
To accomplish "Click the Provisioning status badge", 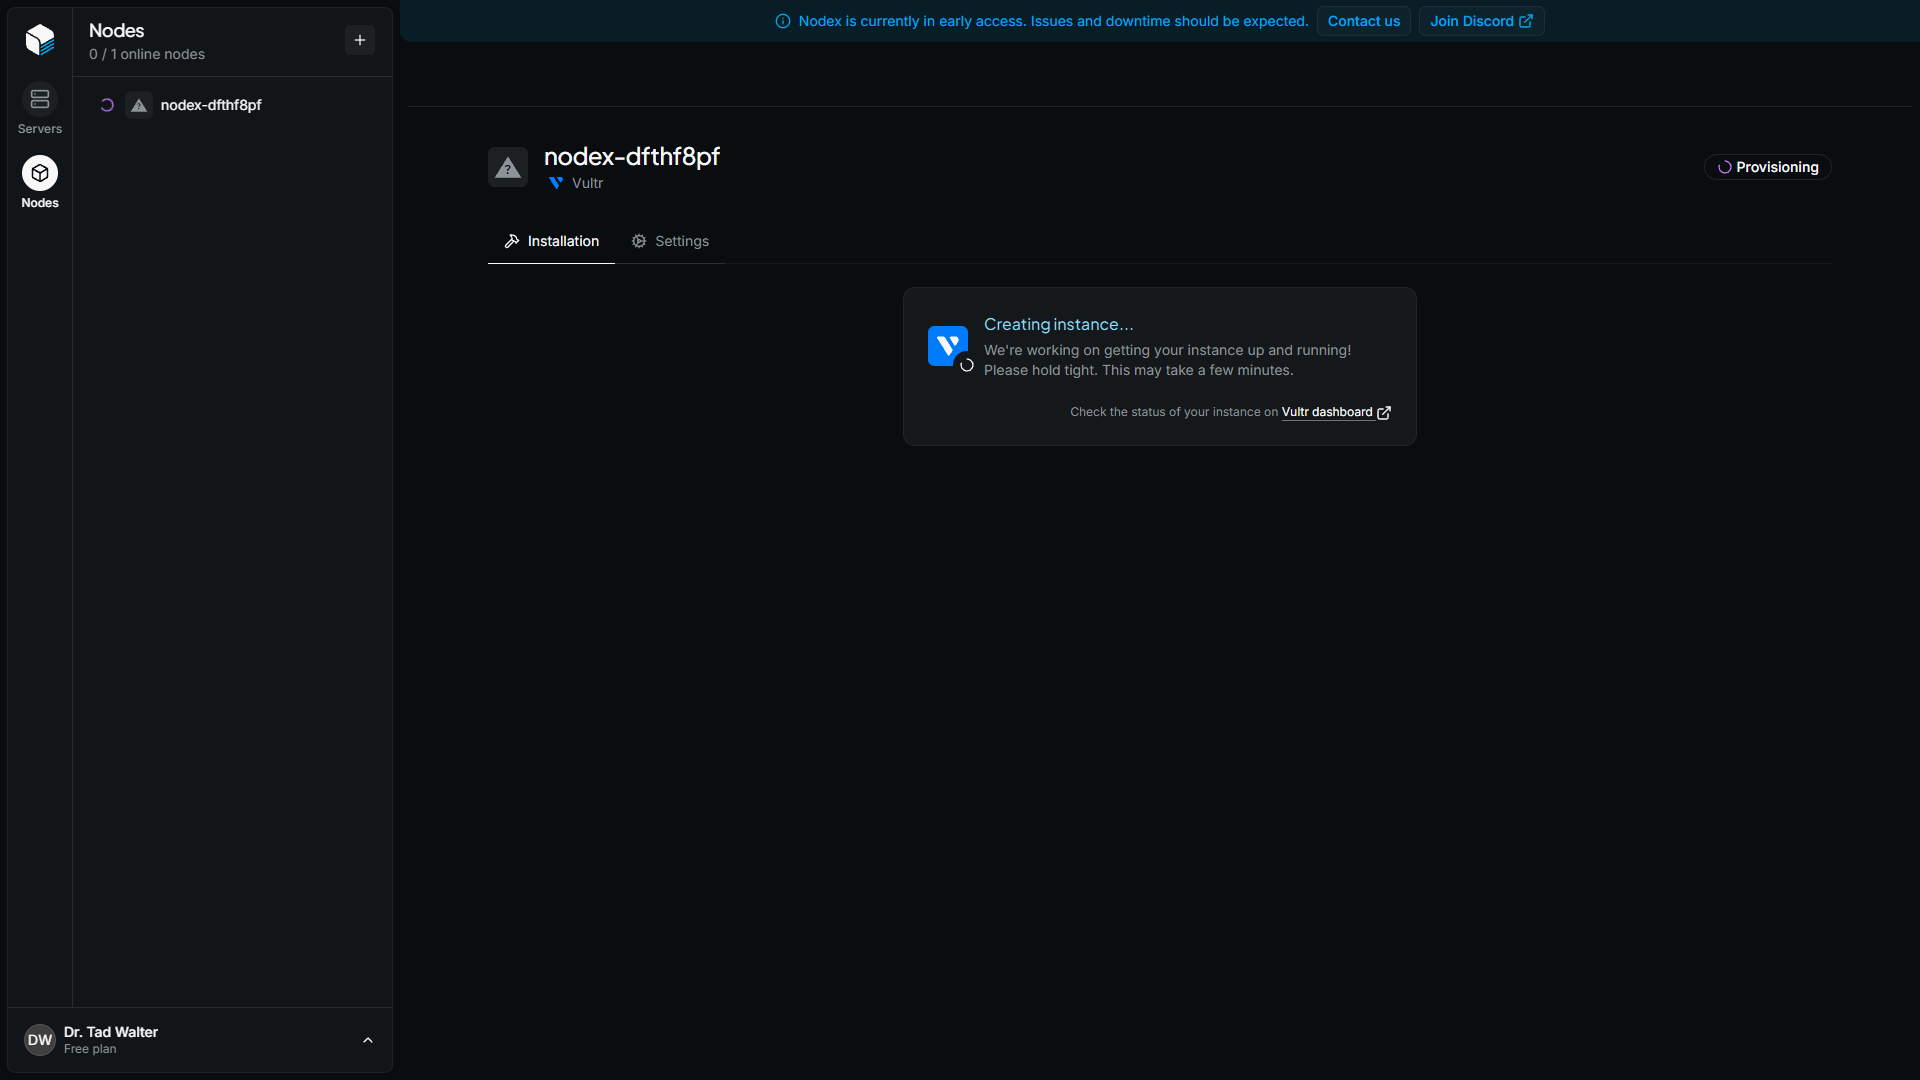I will (x=1767, y=167).
